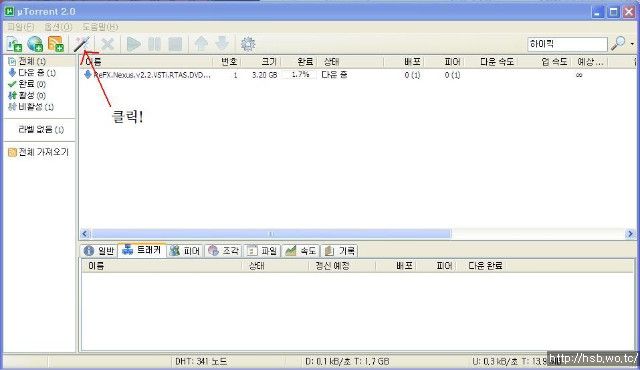The width and height of the screenshot is (640, 370).
Task: Maximize the µTorrent 2.0 window
Action: (613, 12)
